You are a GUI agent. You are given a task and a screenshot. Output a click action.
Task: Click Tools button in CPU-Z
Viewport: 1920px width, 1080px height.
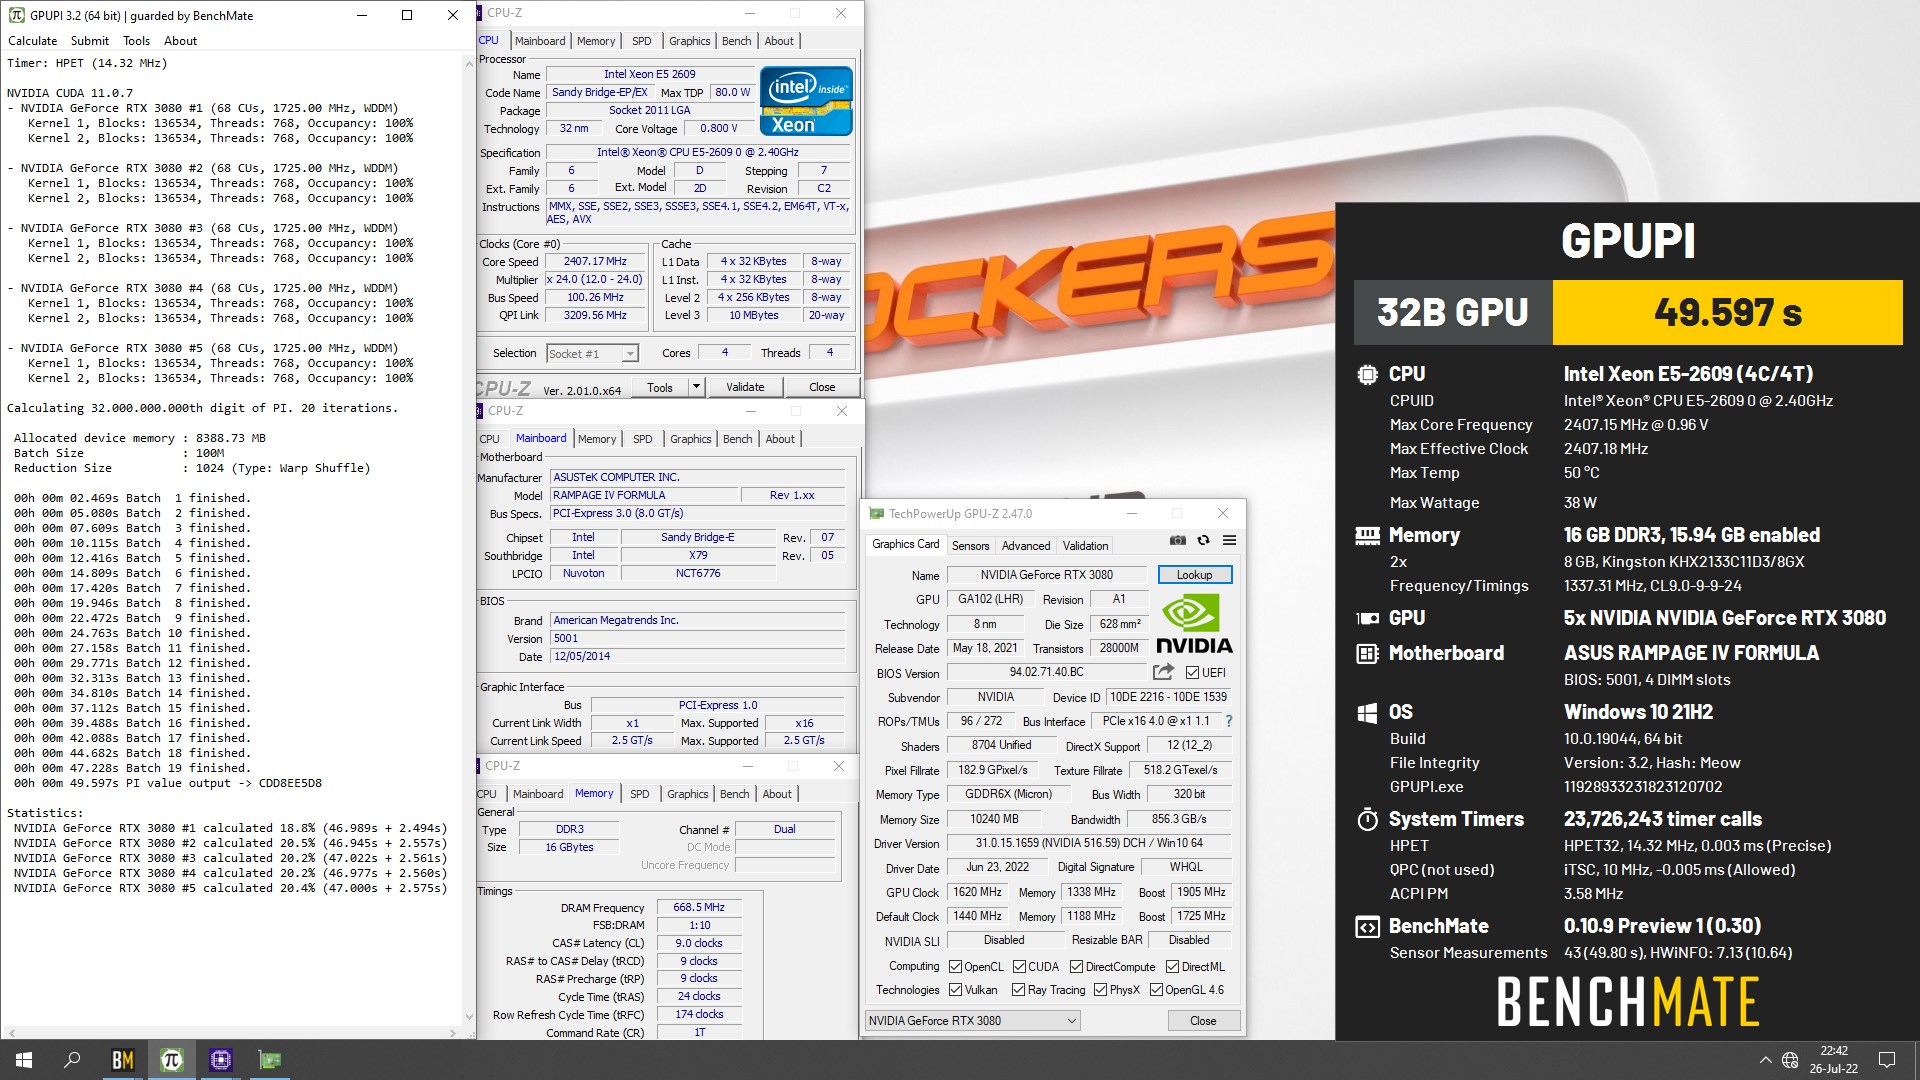[660, 387]
